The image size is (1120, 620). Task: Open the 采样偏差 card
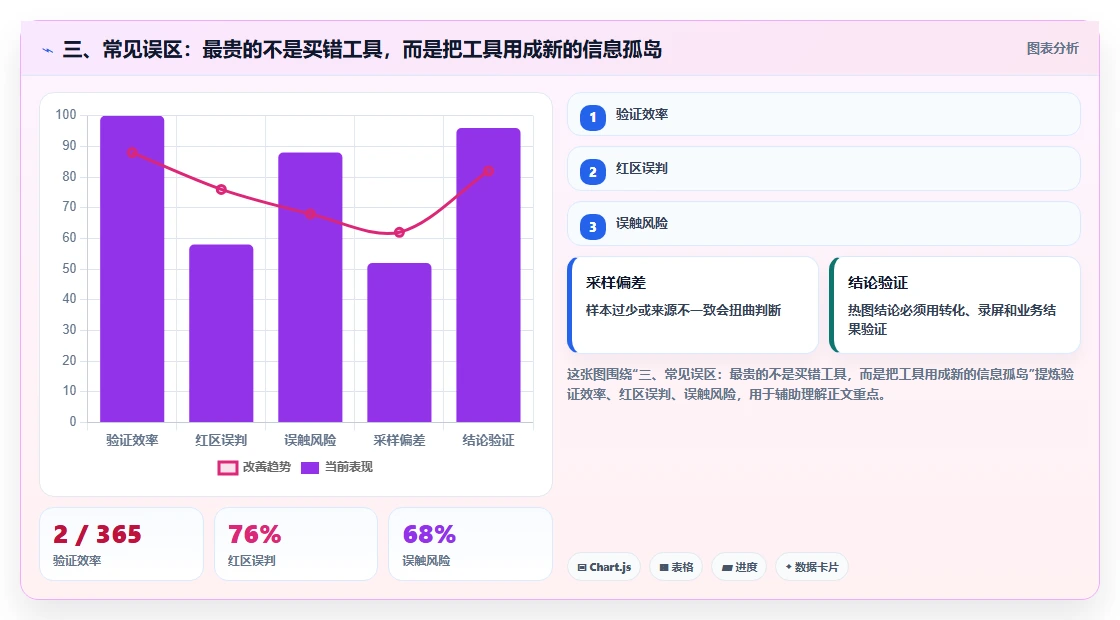693,305
